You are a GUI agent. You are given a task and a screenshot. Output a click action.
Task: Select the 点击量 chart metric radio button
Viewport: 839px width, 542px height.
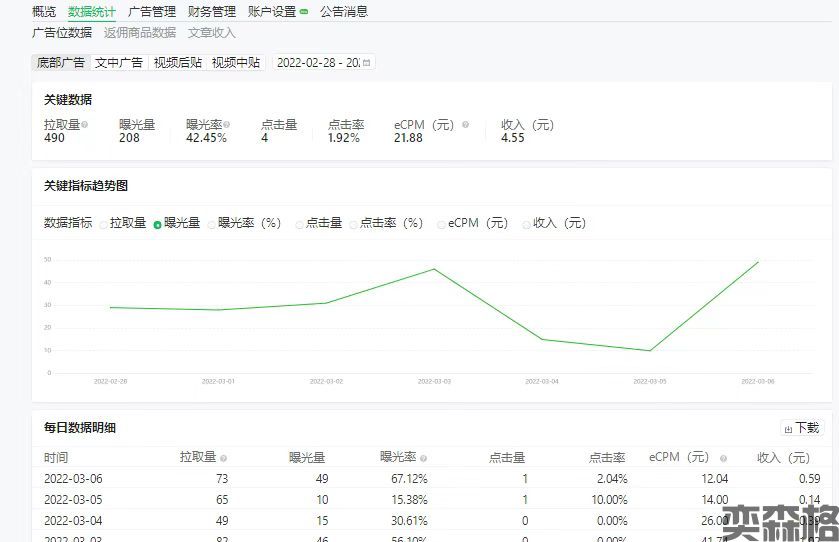(x=299, y=225)
